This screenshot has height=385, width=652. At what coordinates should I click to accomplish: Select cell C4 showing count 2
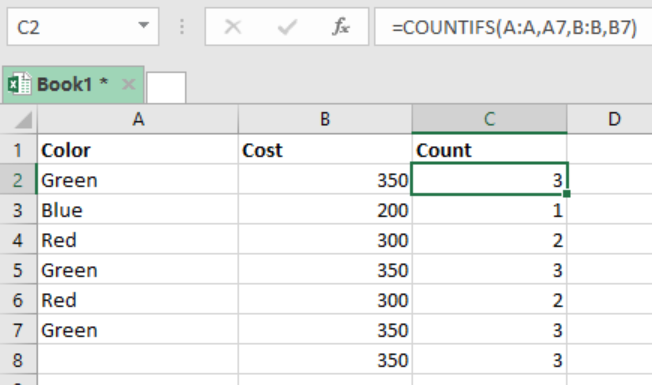click(x=489, y=239)
